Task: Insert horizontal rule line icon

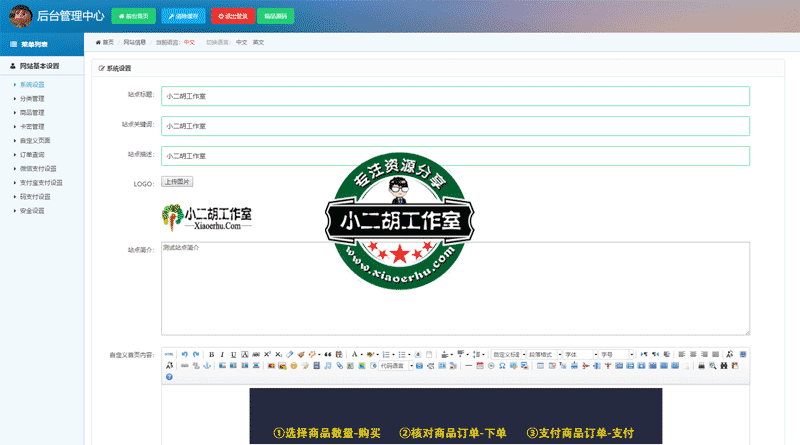Action: [468, 366]
